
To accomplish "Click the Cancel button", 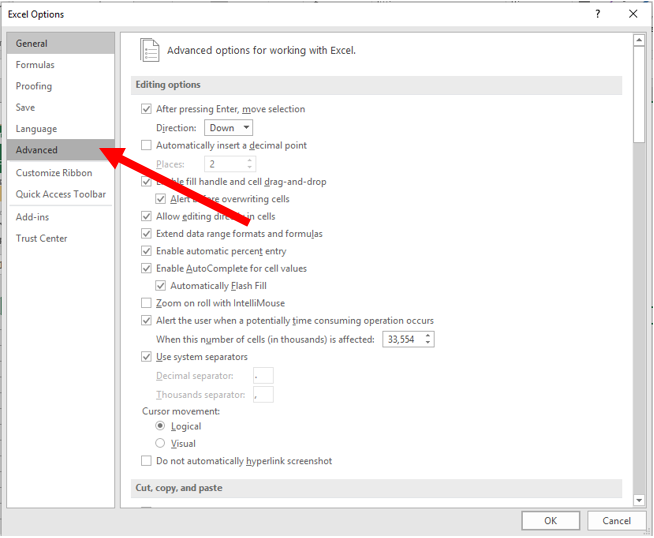I will (616, 520).
